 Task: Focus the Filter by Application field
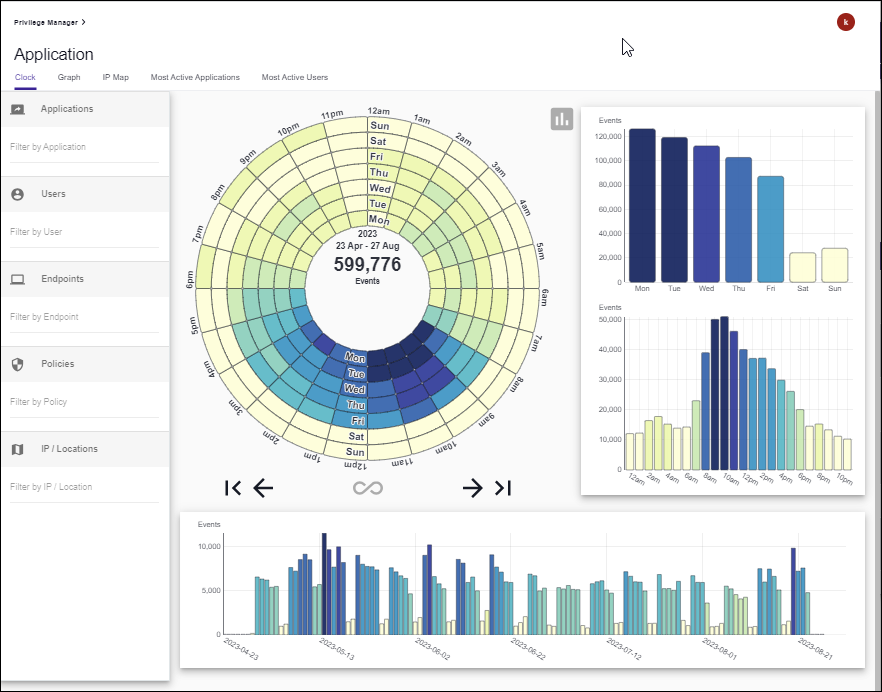(84, 147)
